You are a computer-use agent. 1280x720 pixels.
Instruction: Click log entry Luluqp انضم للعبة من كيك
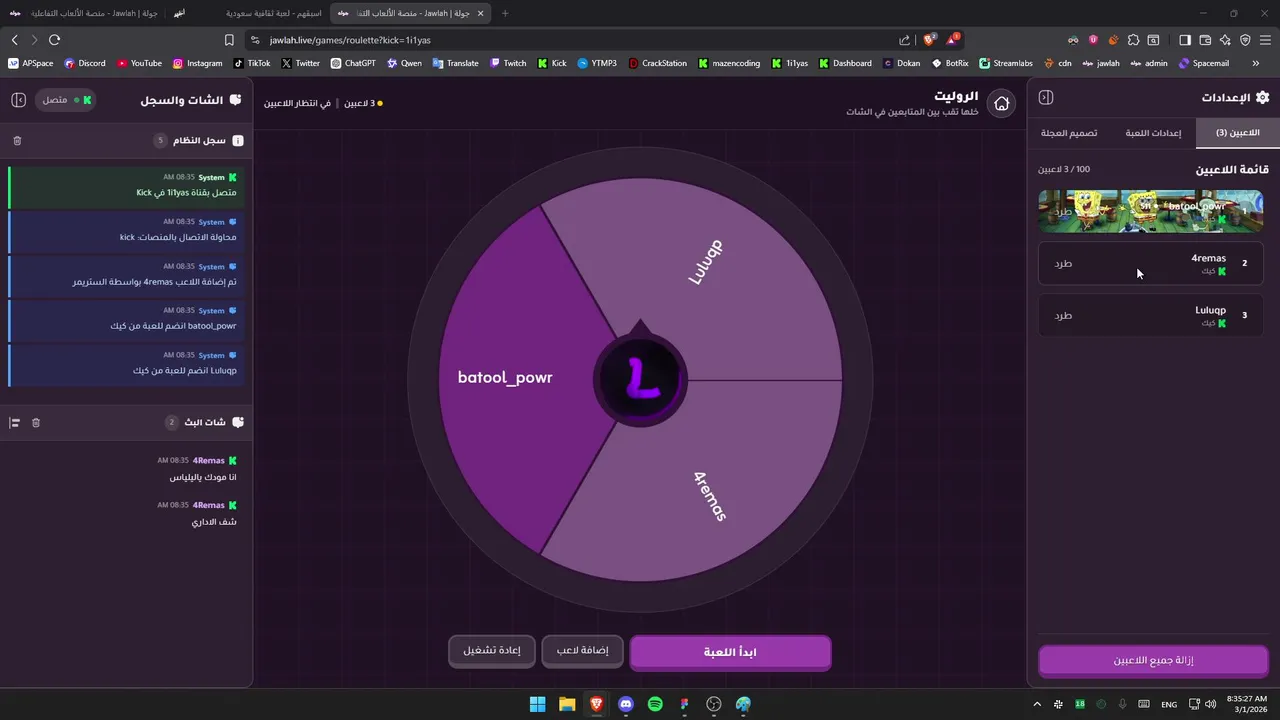(x=127, y=364)
